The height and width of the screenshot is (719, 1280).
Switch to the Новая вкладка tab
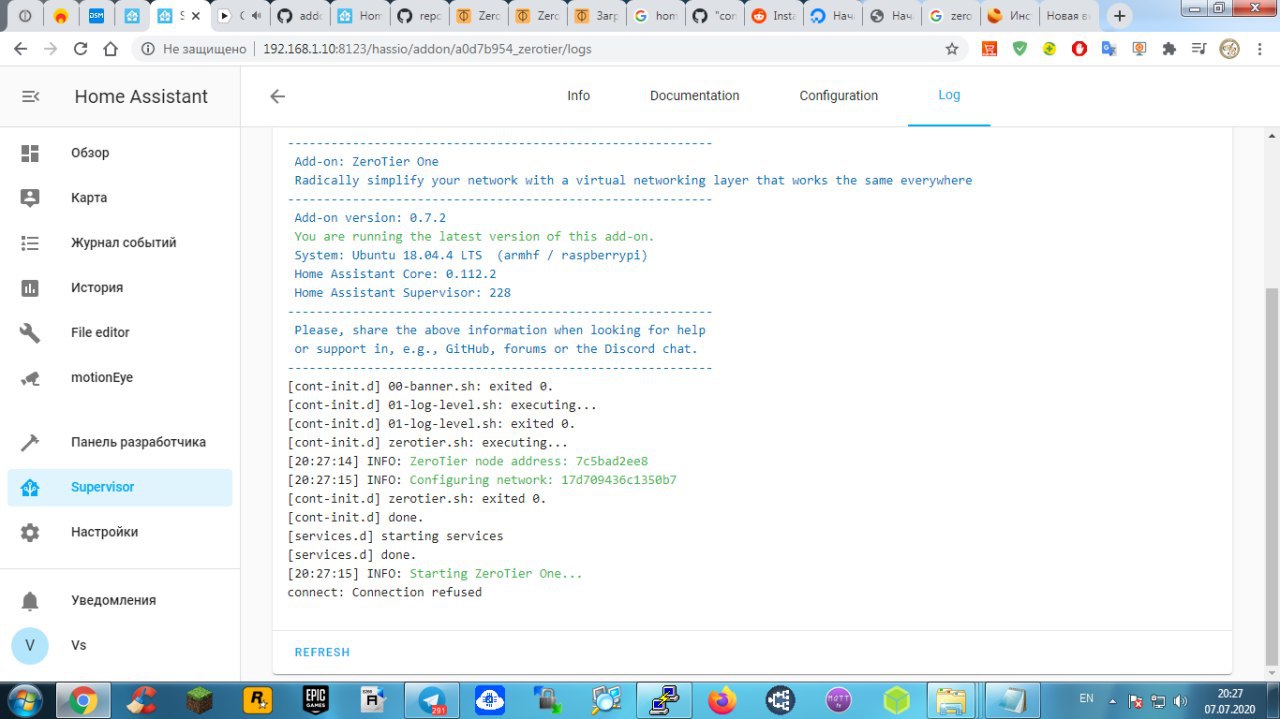1066,16
